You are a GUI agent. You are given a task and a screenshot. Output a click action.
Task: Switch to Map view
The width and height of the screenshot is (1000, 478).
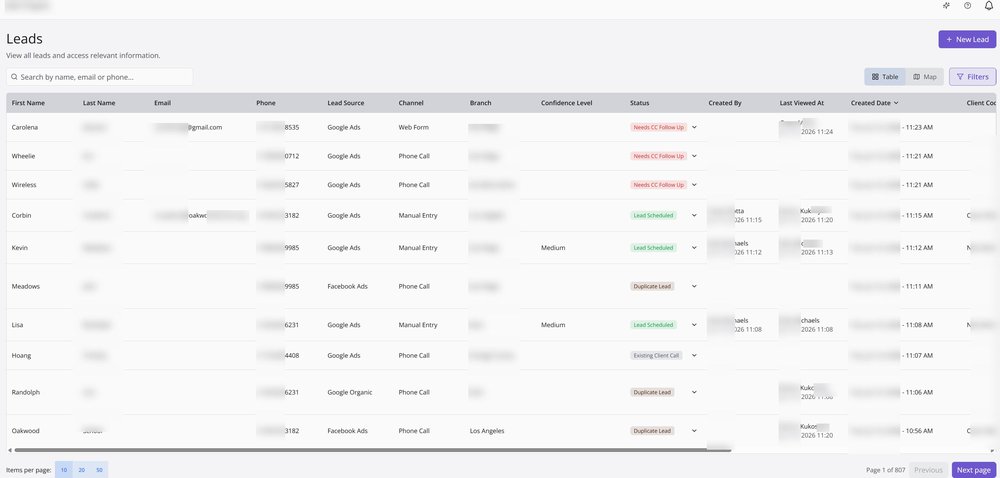[924, 76]
